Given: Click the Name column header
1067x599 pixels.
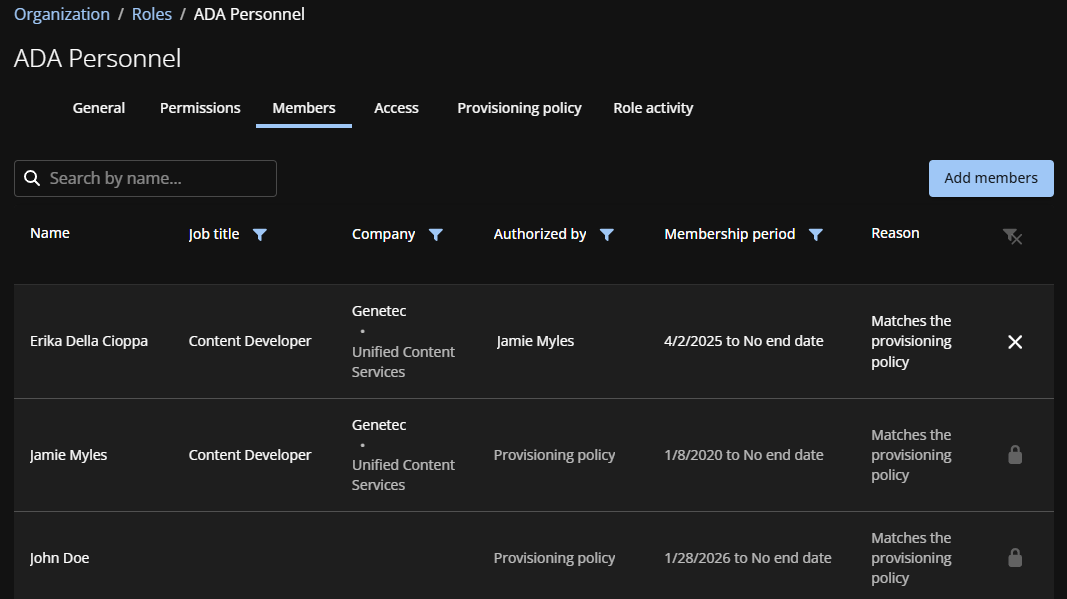Looking at the screenshot, I should [50, 233].
